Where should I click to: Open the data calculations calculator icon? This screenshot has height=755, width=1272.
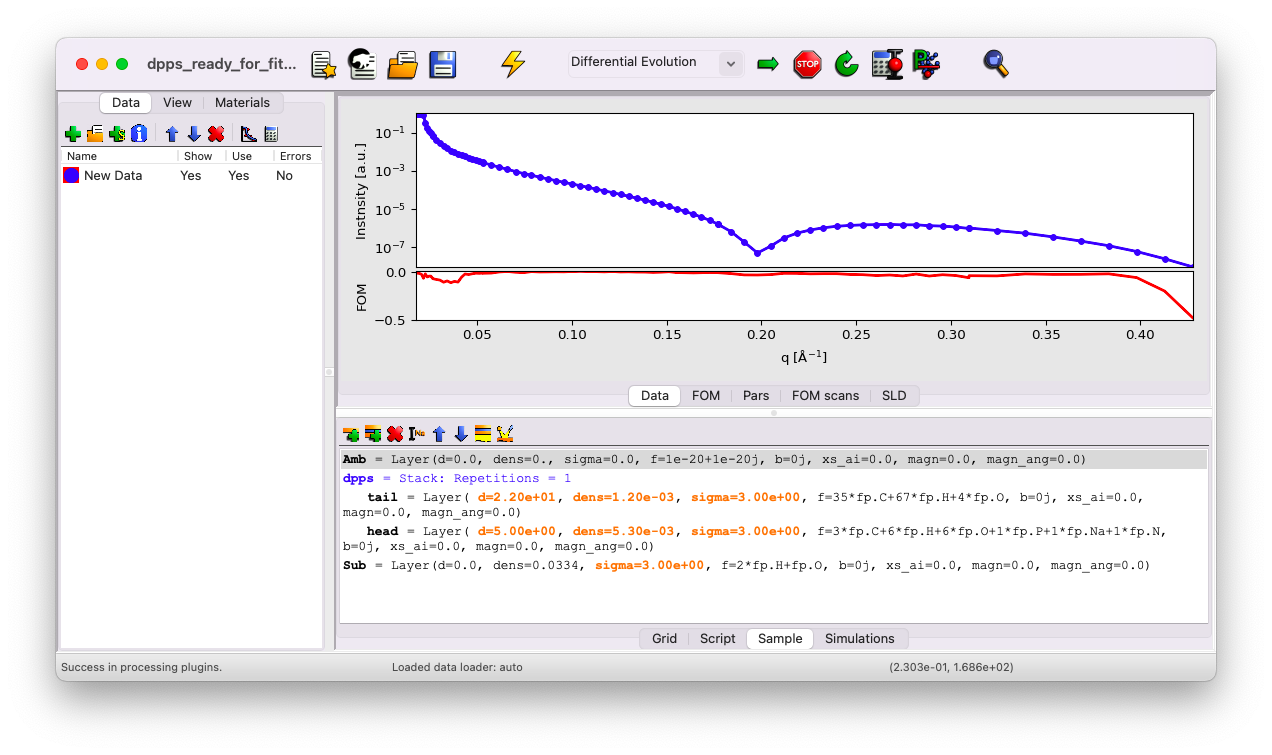pos(271,133)
